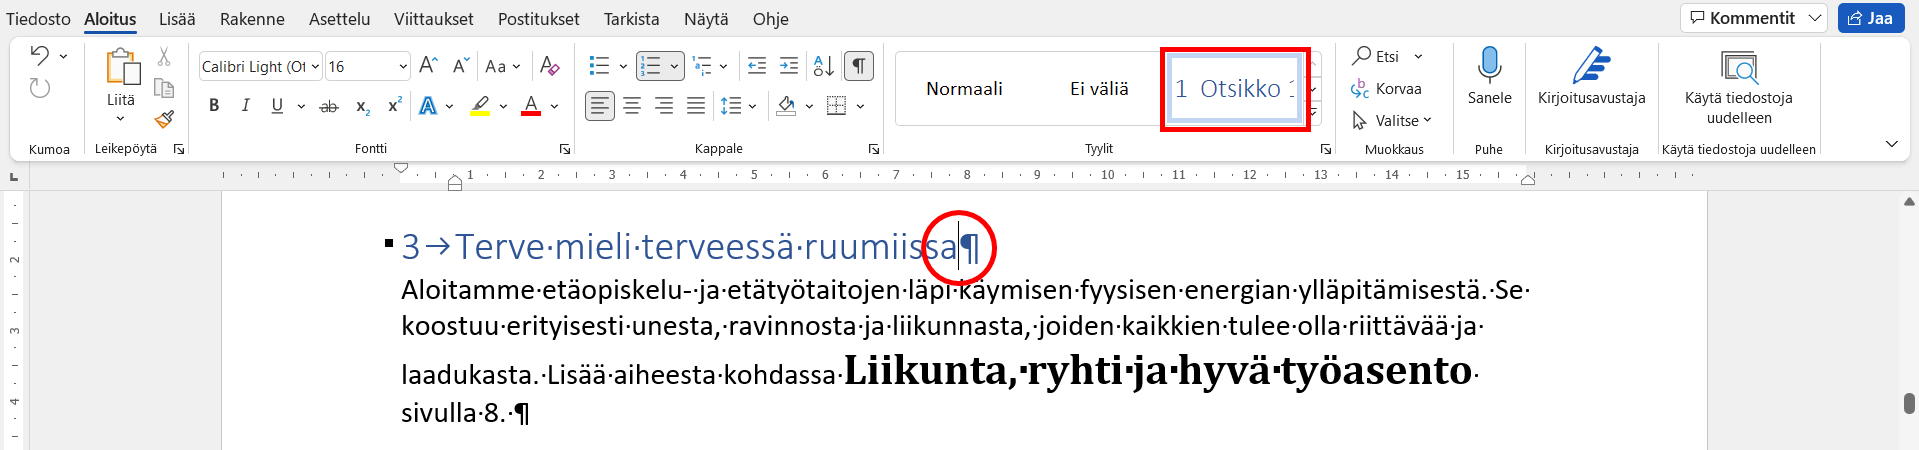
Task: Align text left
Action: click(600, 106)
